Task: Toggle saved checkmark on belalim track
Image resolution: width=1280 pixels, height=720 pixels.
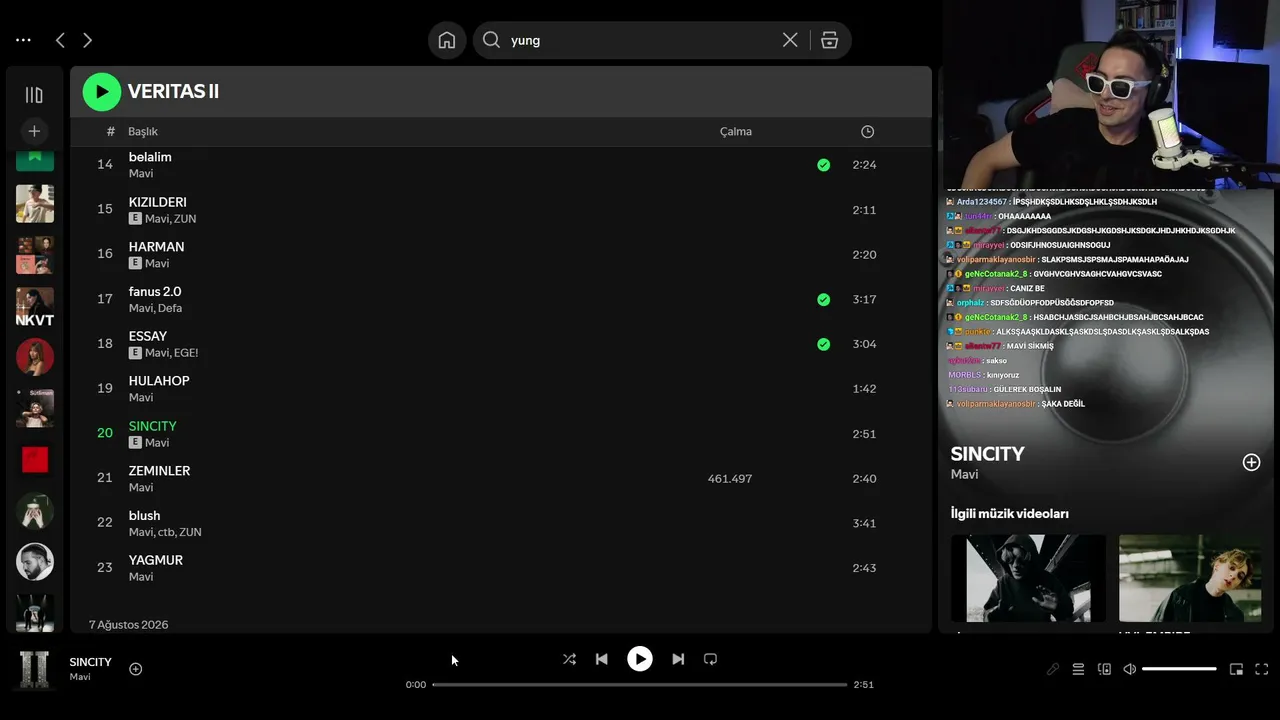Action: pyautogui.click(x=823, y=165)
